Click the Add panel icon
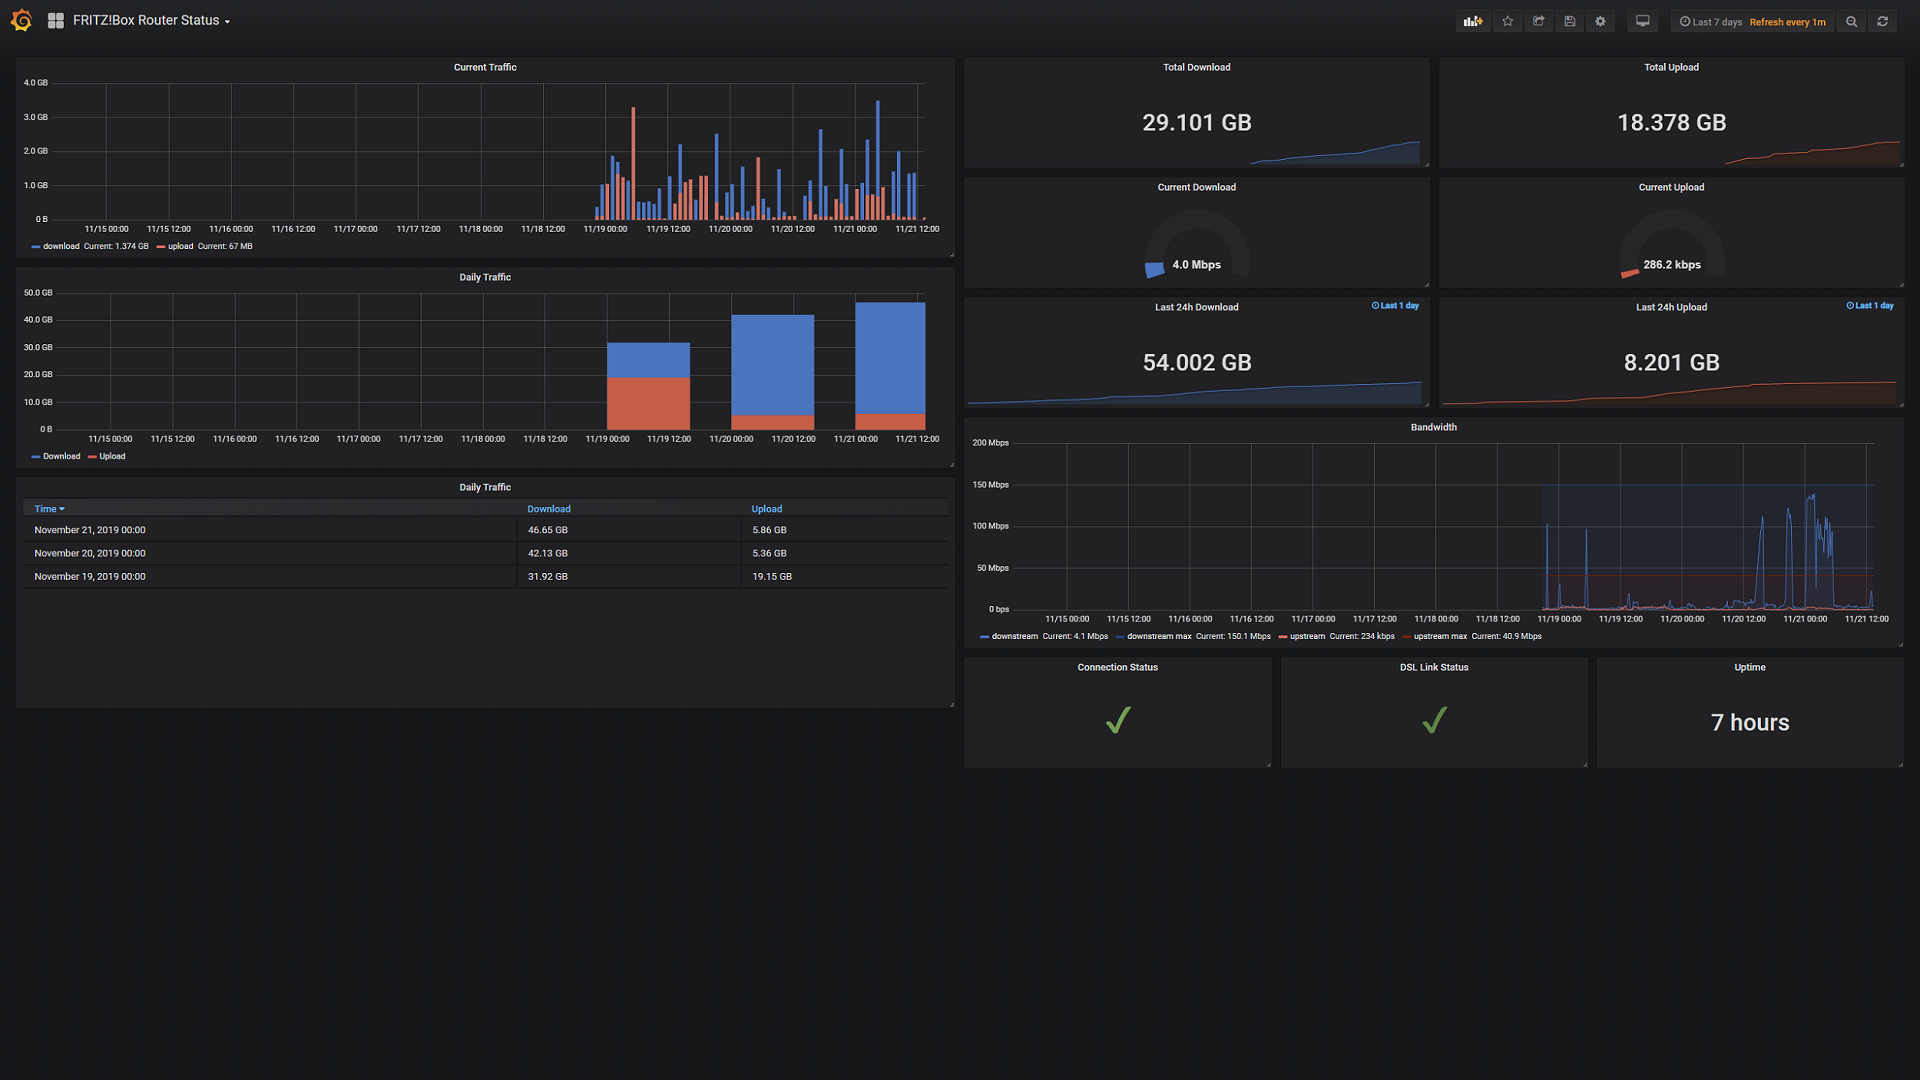This screenshot has width=1920, height=1080. [1472, 21]
